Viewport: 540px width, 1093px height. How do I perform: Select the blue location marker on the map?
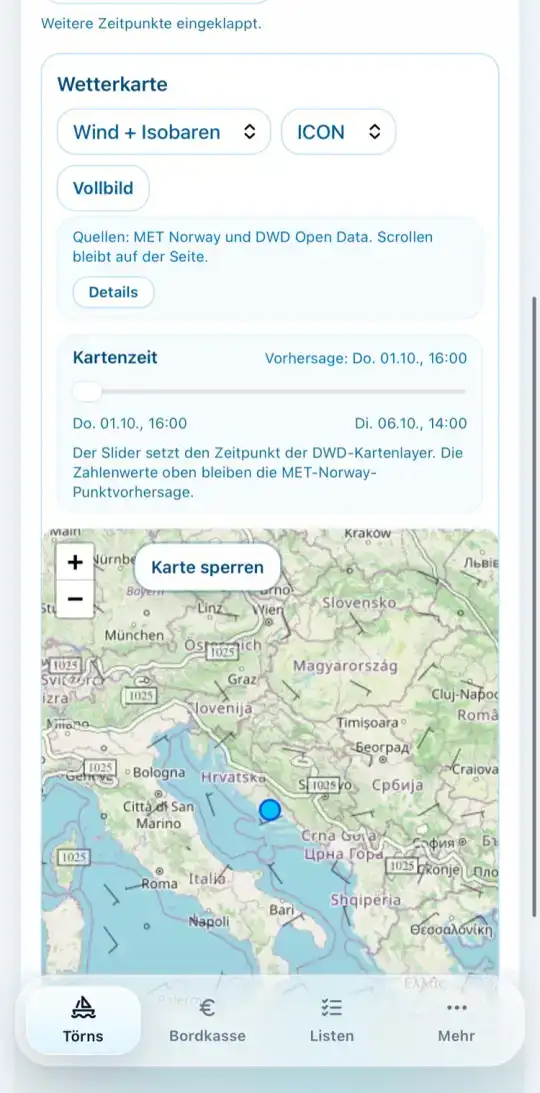(270, 810)
